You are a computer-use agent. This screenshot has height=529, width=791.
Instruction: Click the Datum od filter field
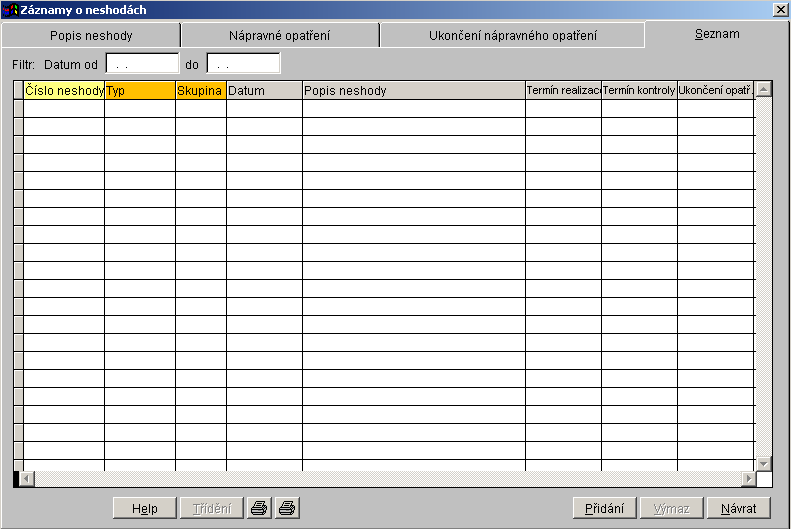point(142,64)
